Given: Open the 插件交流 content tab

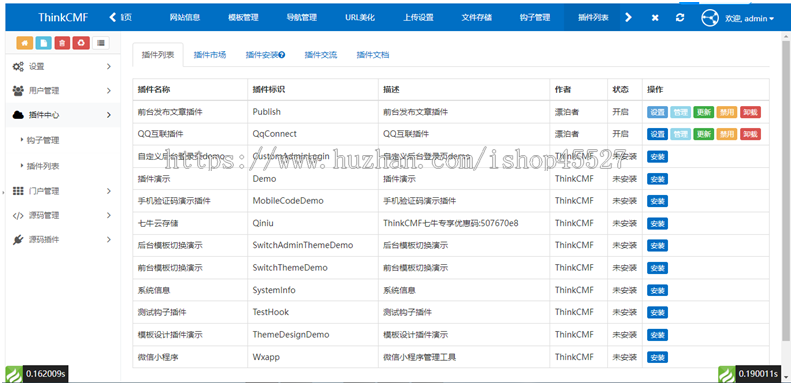Looking at the screenshot, I should (321, 55).
